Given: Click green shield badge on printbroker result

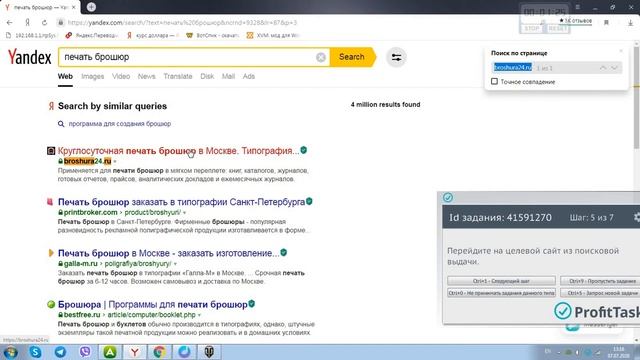Looking at the screenshot, I should pyautogui.click(x=309, y=202).
